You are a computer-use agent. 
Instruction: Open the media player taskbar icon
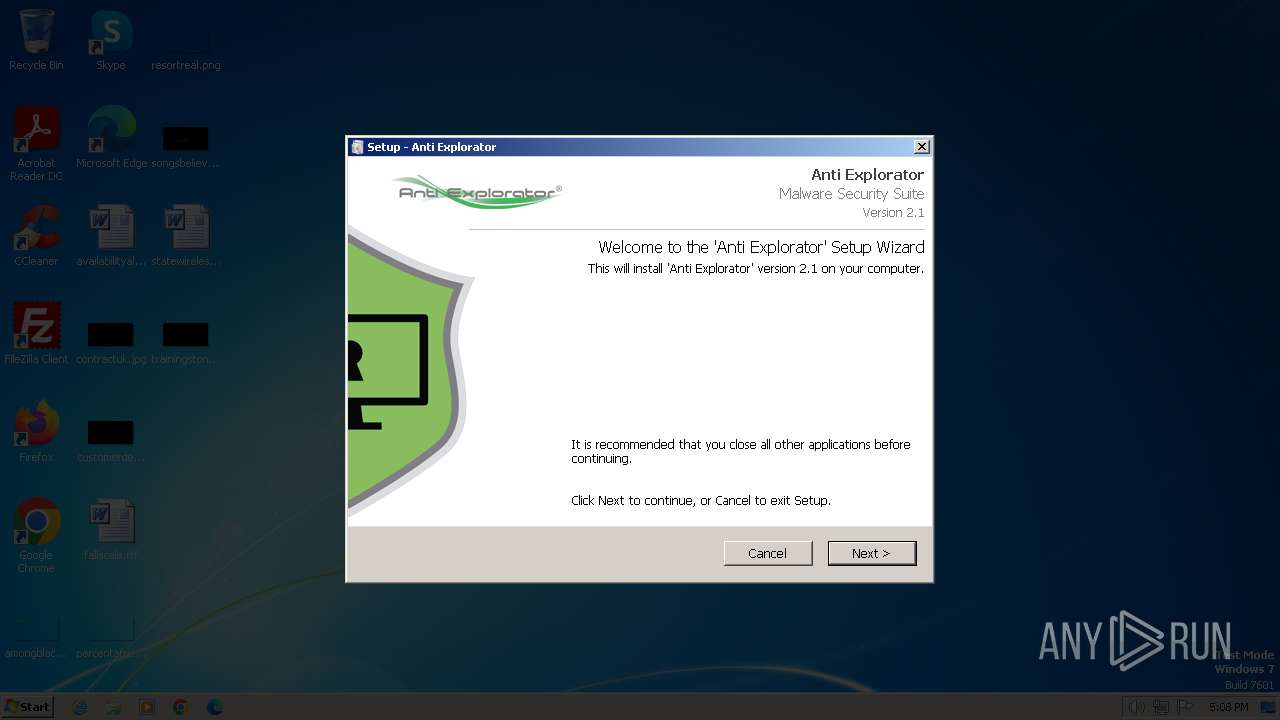pyautogui.click(x=147, y=707)
